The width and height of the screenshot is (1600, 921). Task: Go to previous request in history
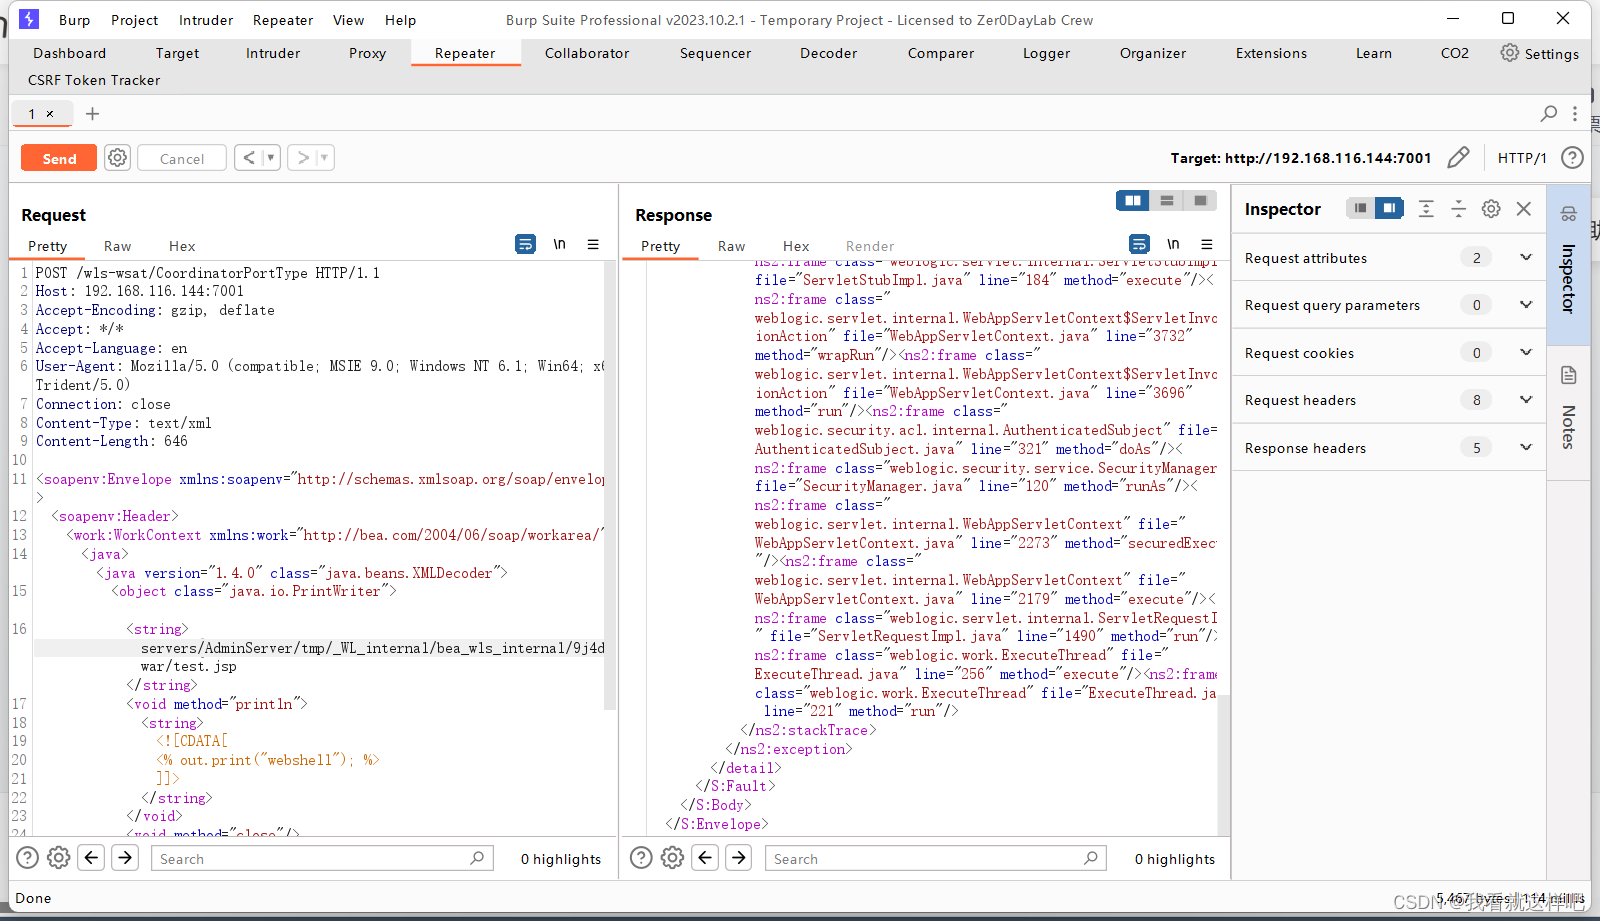click(x=248, y=158)
